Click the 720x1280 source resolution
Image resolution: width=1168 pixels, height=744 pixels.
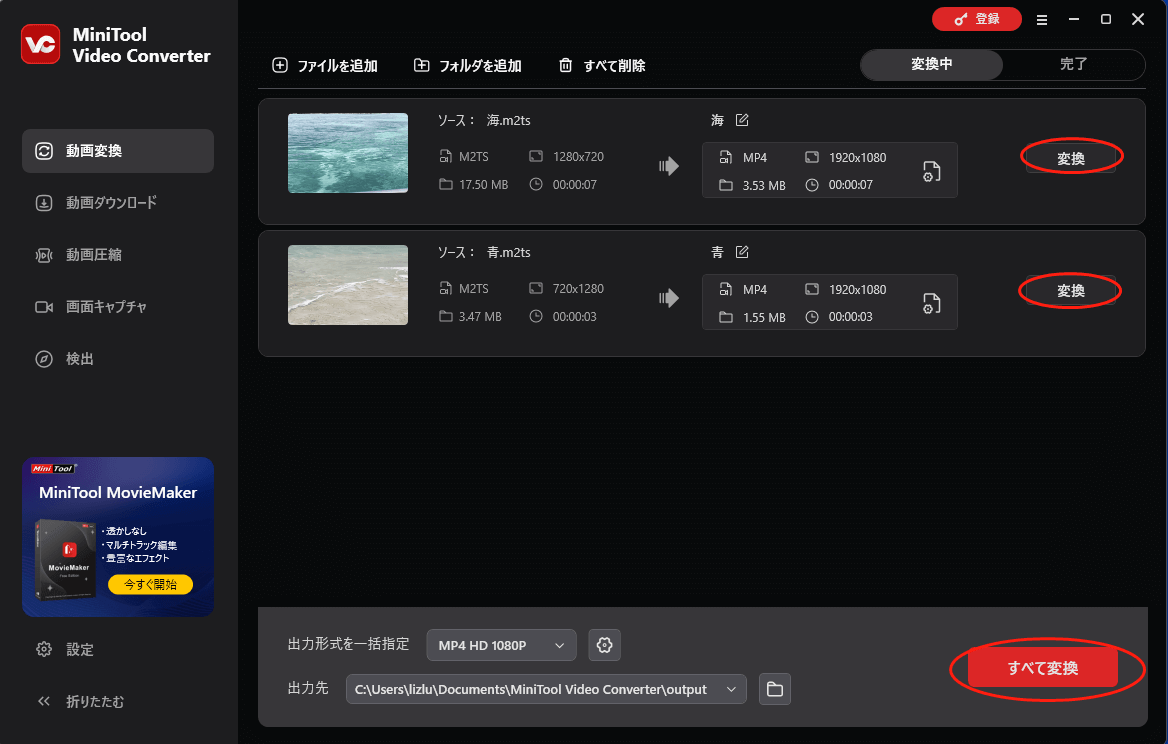coord(578,288)
